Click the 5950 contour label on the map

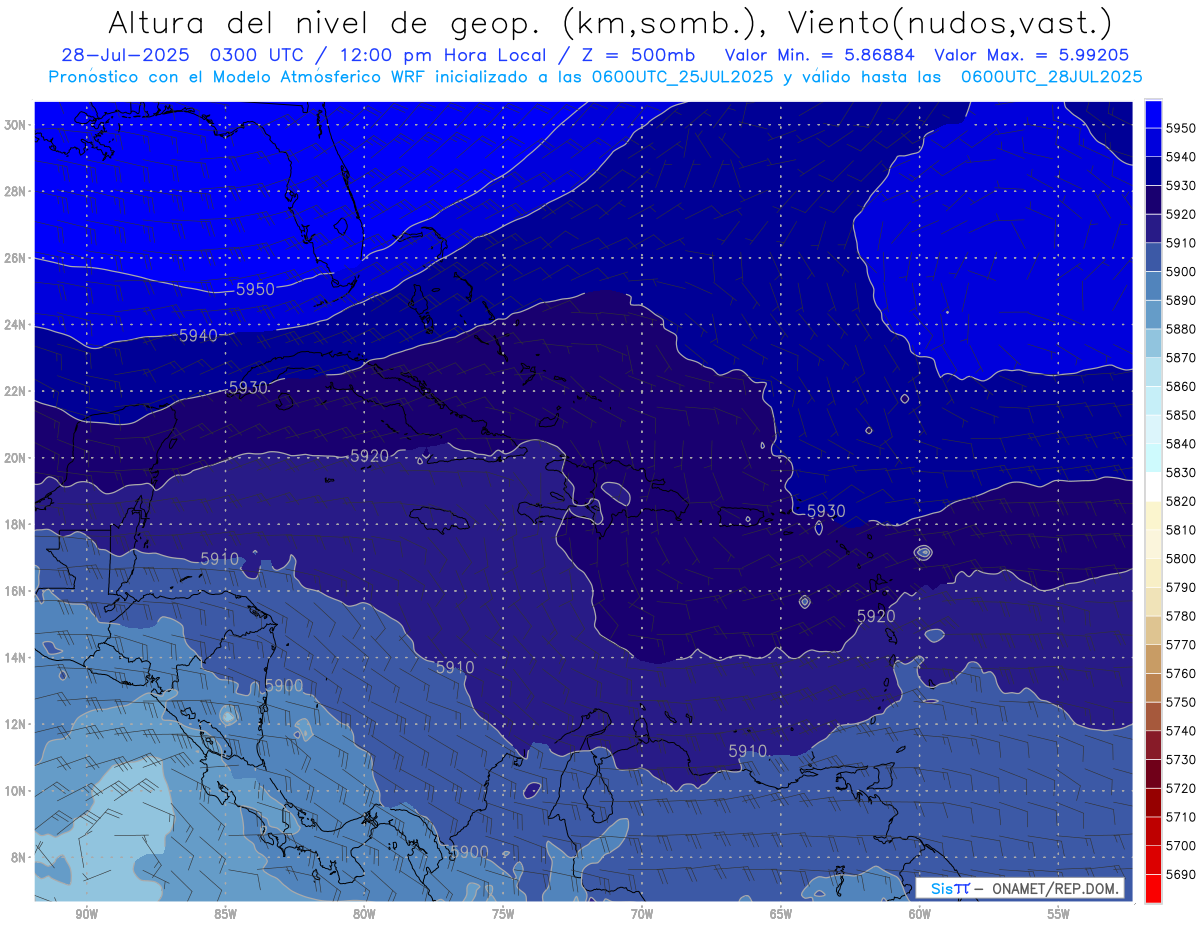coord(255,289)
